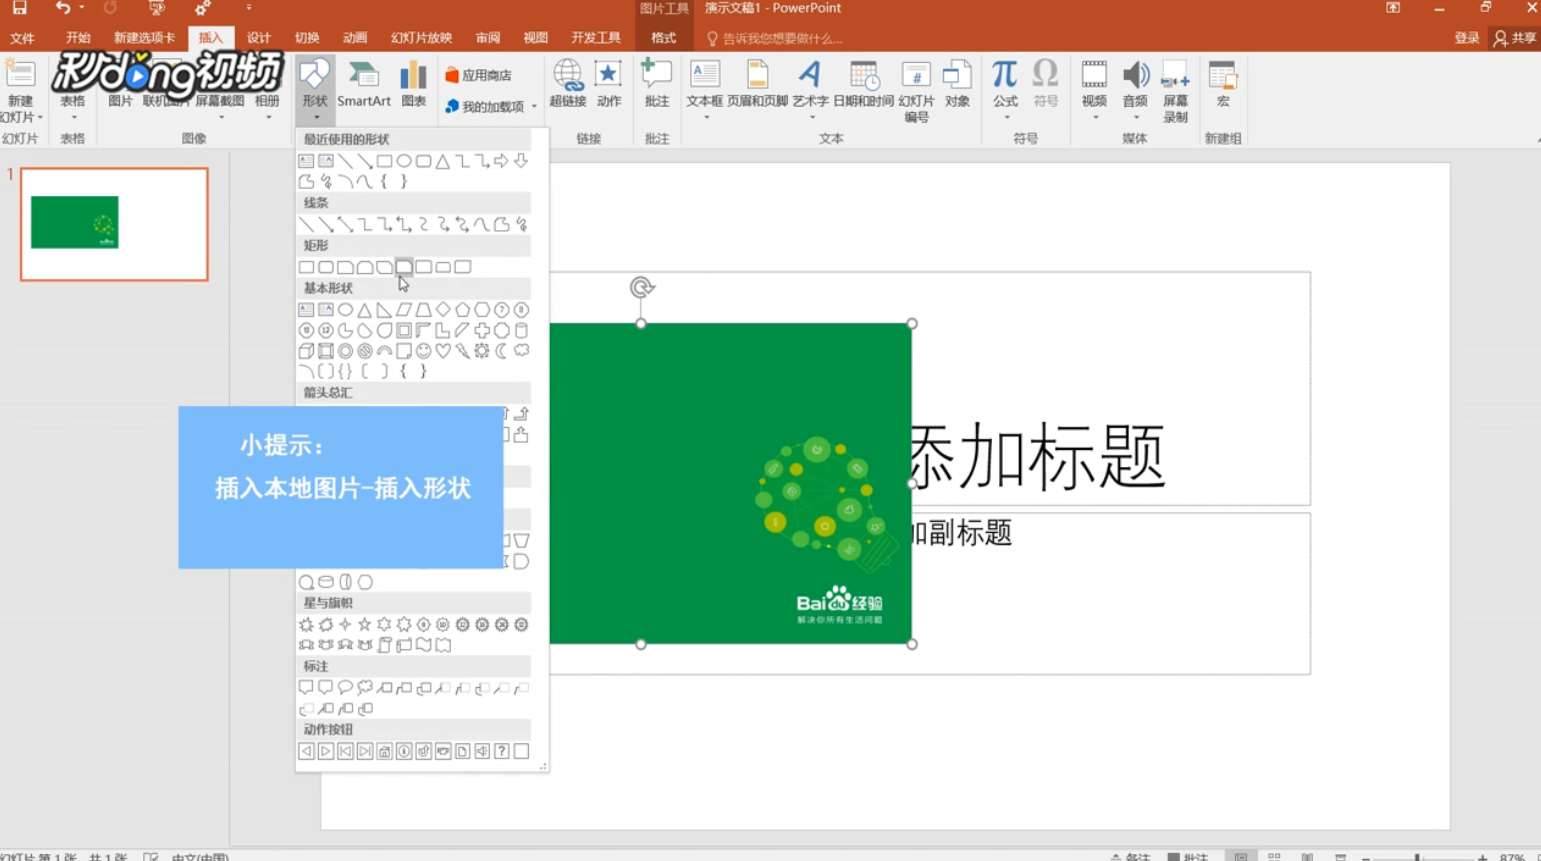This screenshot has width=1541, height=861.
Task: Open the Text Box dropdown arrow
Action: pos(705,118)
